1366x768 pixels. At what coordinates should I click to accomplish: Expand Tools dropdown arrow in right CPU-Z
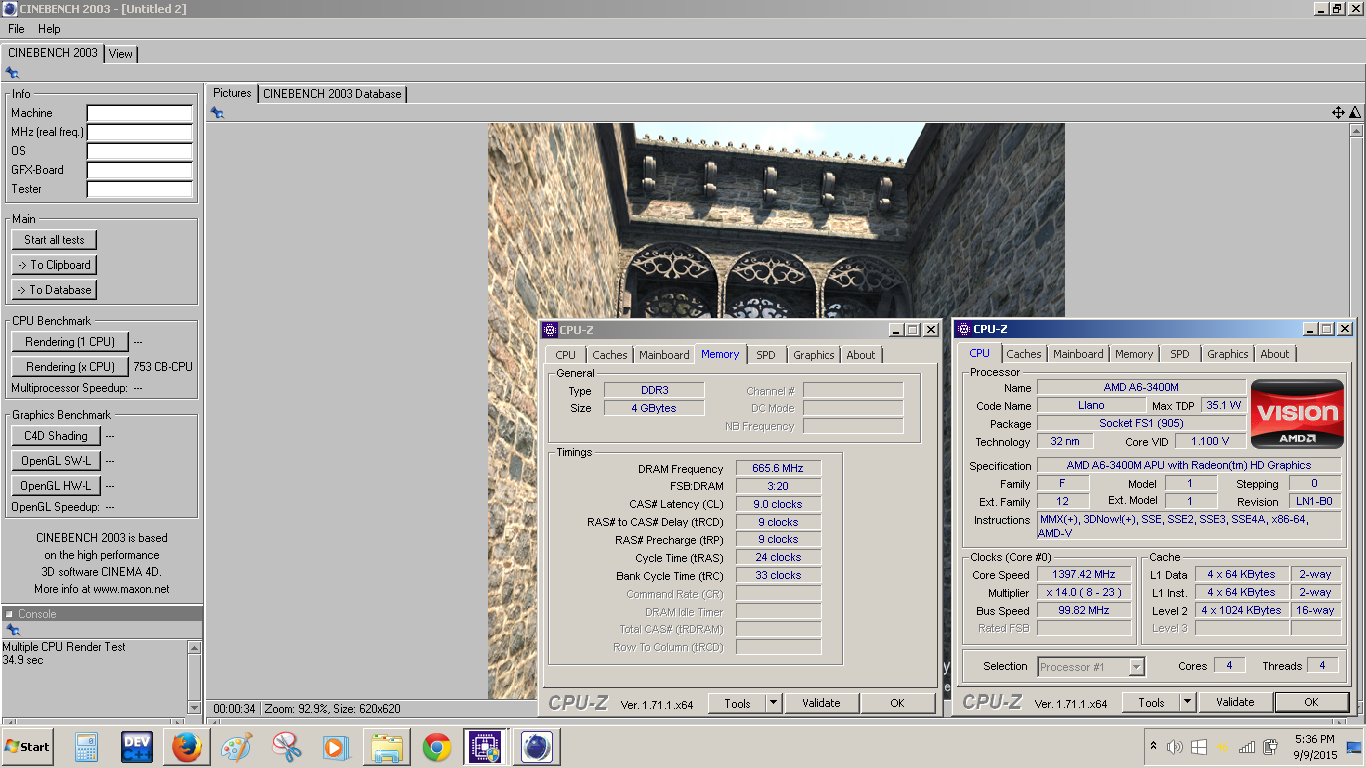tap(1187, 702)
